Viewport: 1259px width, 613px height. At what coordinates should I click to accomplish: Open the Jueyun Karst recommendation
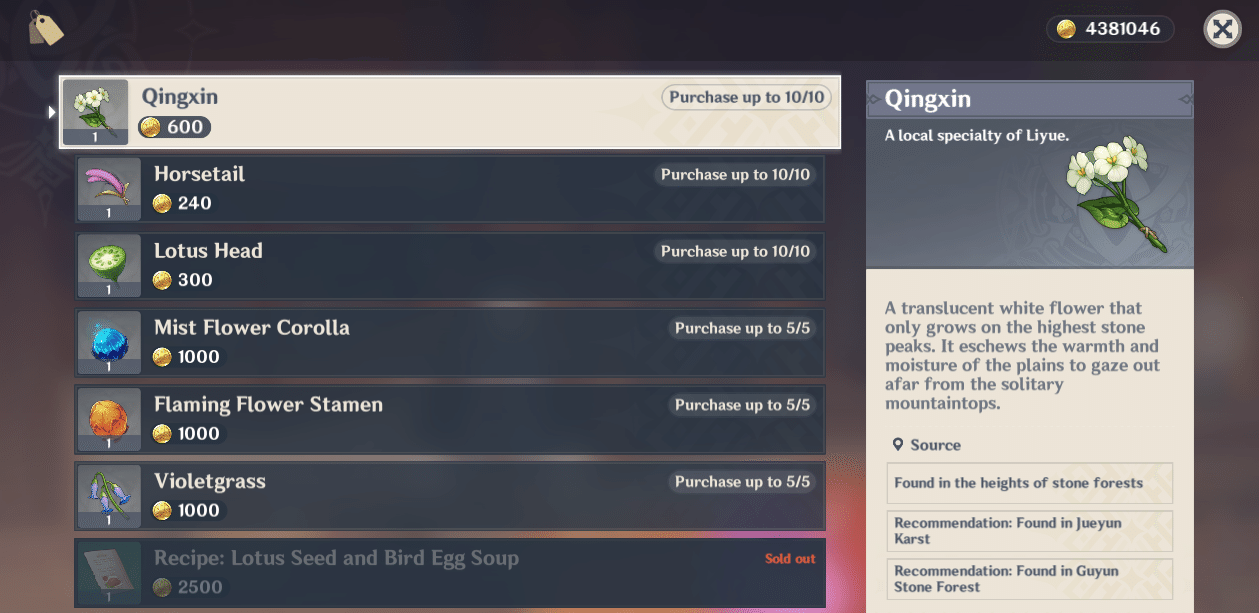(x=1029, y=530)
